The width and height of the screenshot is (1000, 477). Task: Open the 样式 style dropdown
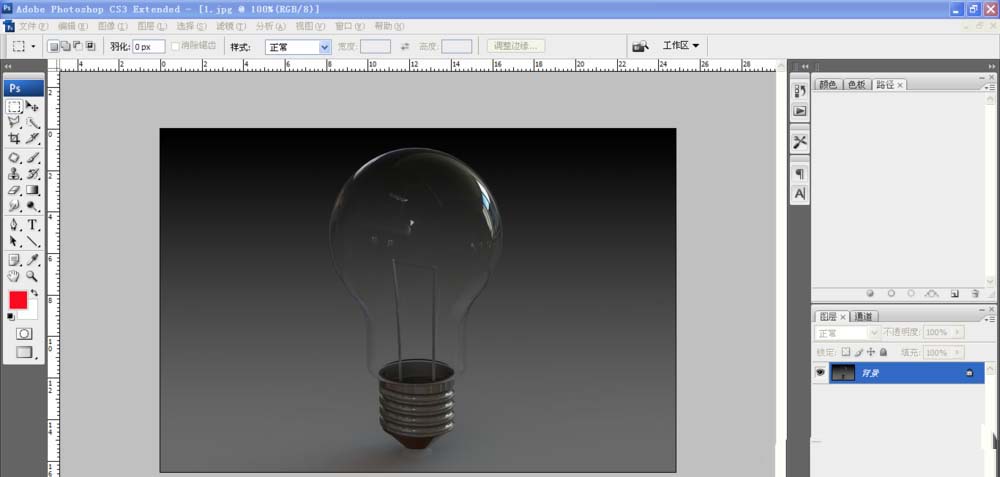(298, 46)
